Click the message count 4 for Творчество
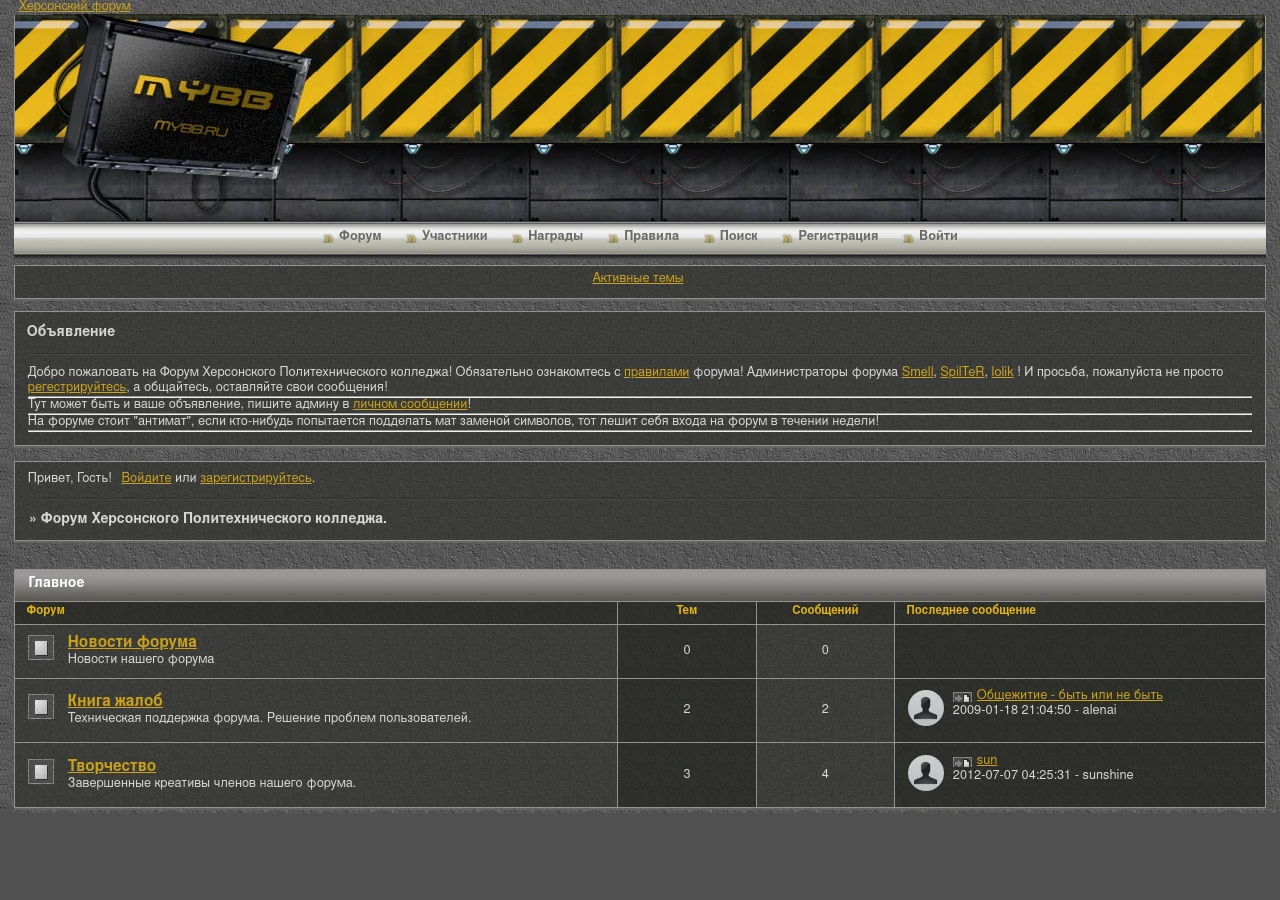Viewport: 1280px width, 900px height. pyautogui.click(x=825, y=774)
